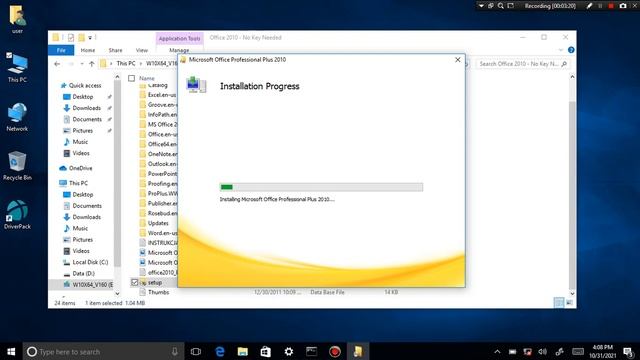
Task: Open the command prompt taskbar icon
Action: [311, 351]
